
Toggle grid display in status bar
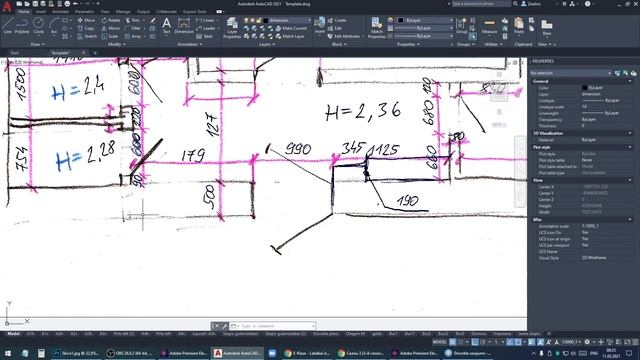(x=453, y=342)
